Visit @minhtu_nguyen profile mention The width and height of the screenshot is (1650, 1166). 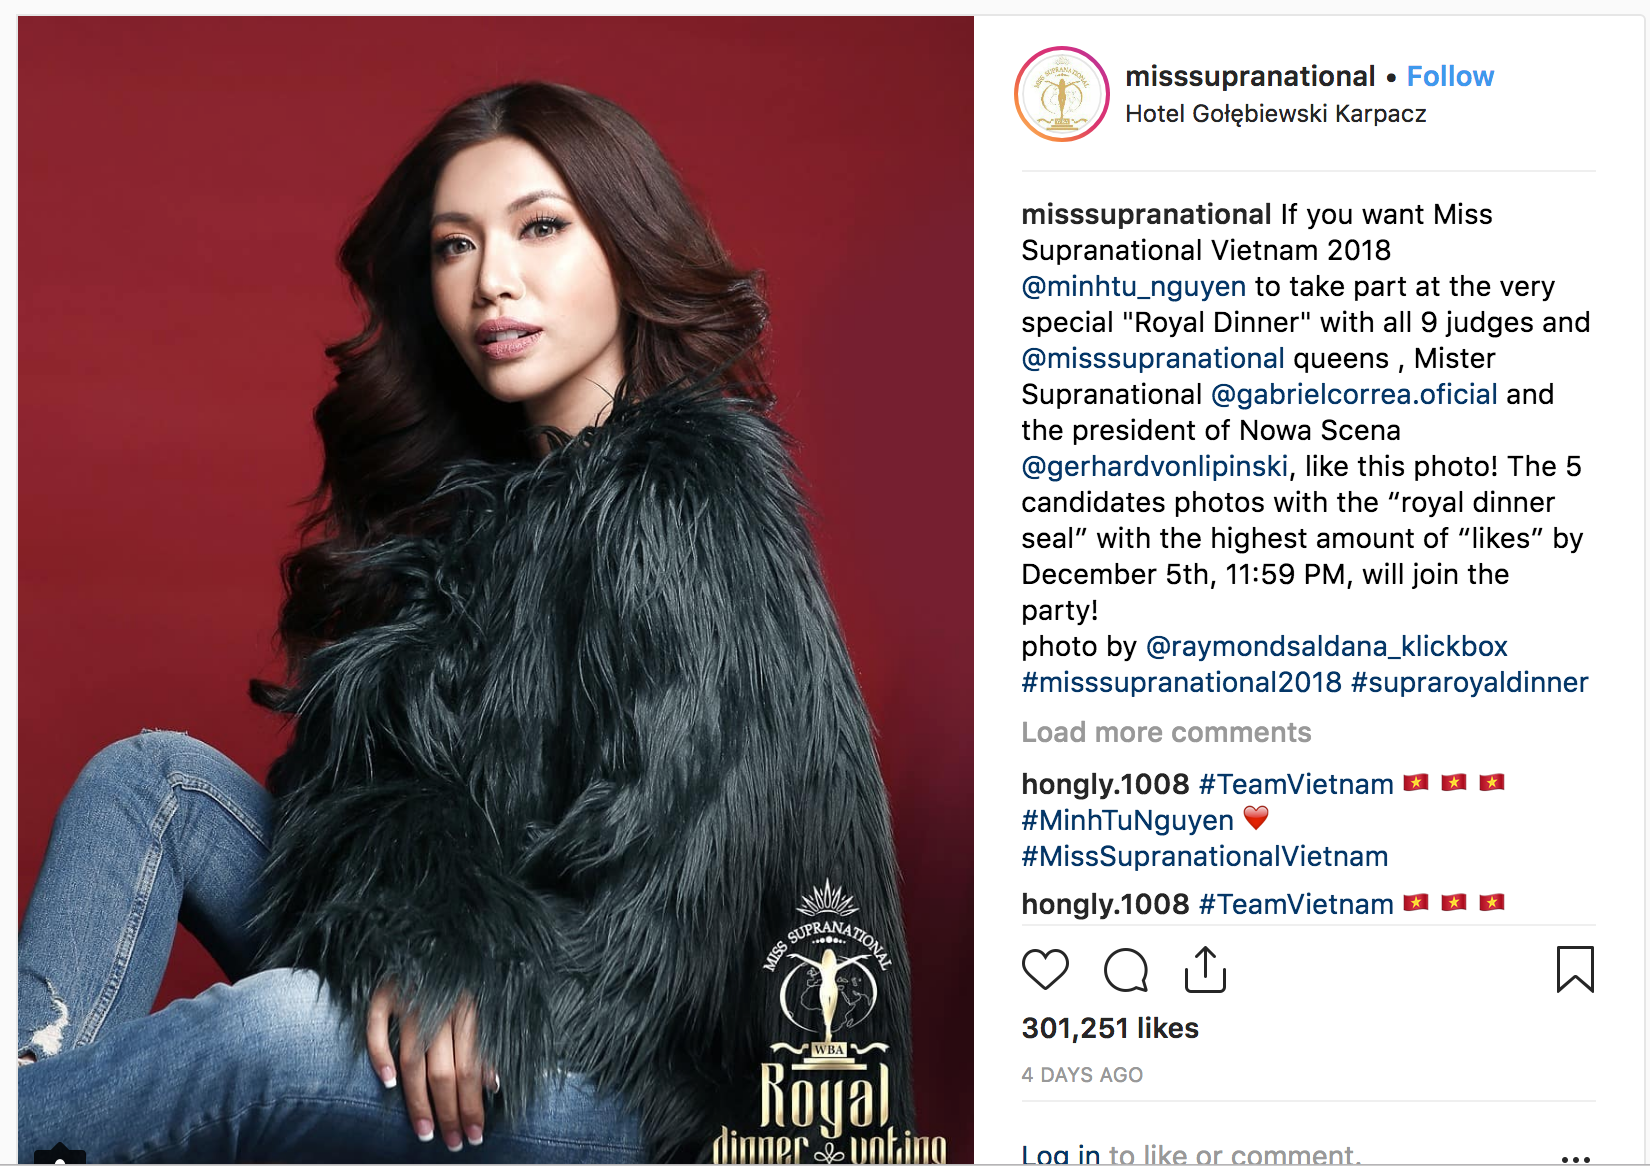(x=1134, y=286)
